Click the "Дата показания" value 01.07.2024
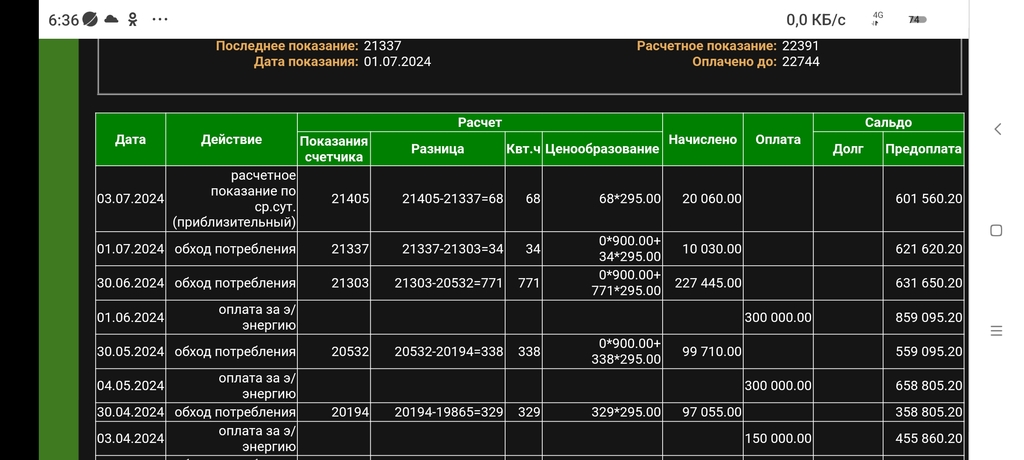This screenshot has width=1024, height=460. point(397,61)
